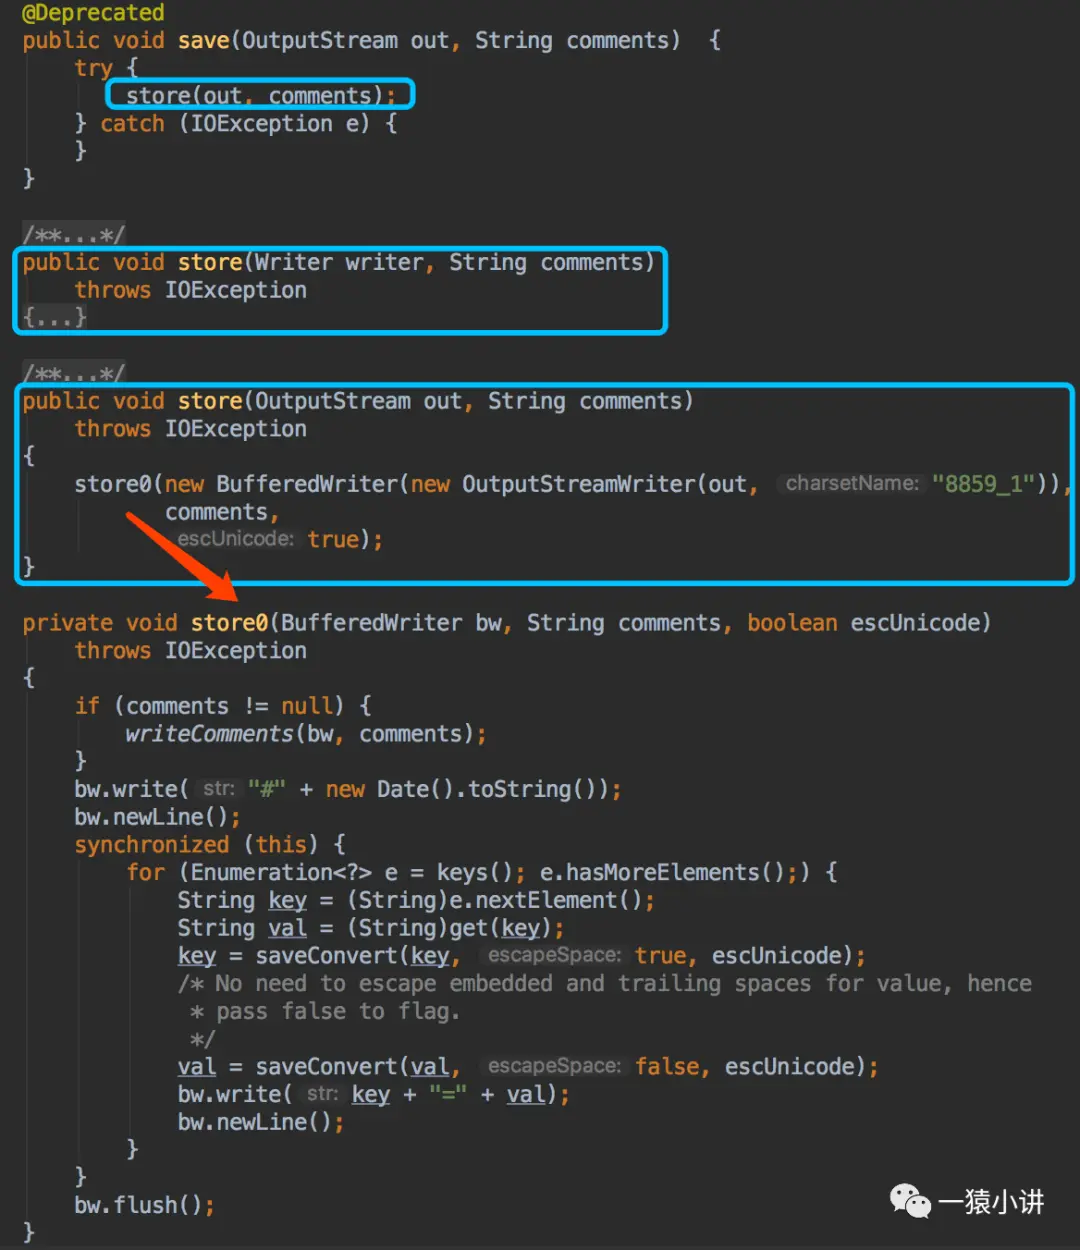Click the escapeSpace: hint before false

pos(554,1067)
